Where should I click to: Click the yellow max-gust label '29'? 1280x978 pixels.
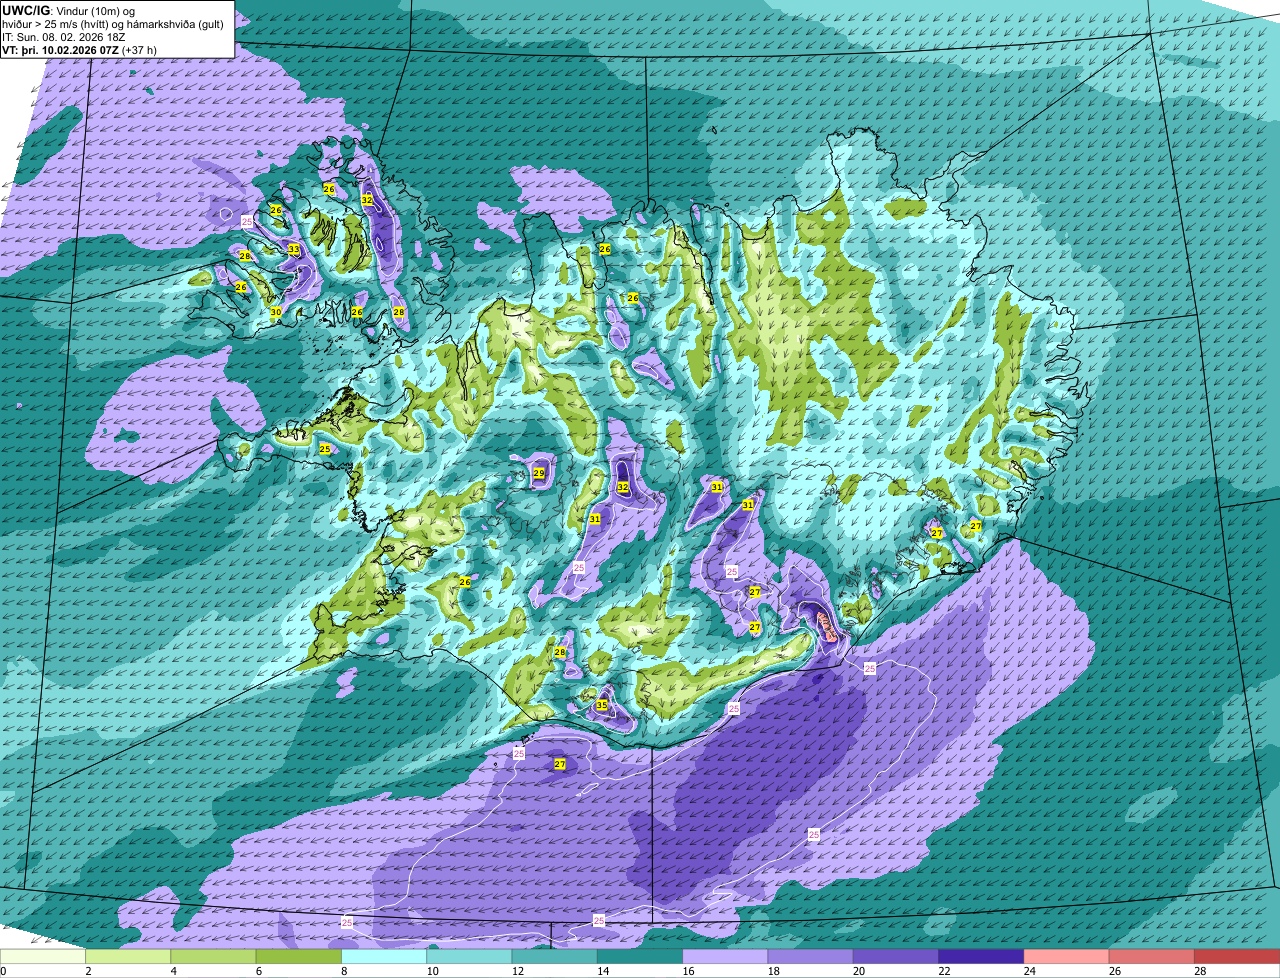pyautogui.click(x=538, y=473)
